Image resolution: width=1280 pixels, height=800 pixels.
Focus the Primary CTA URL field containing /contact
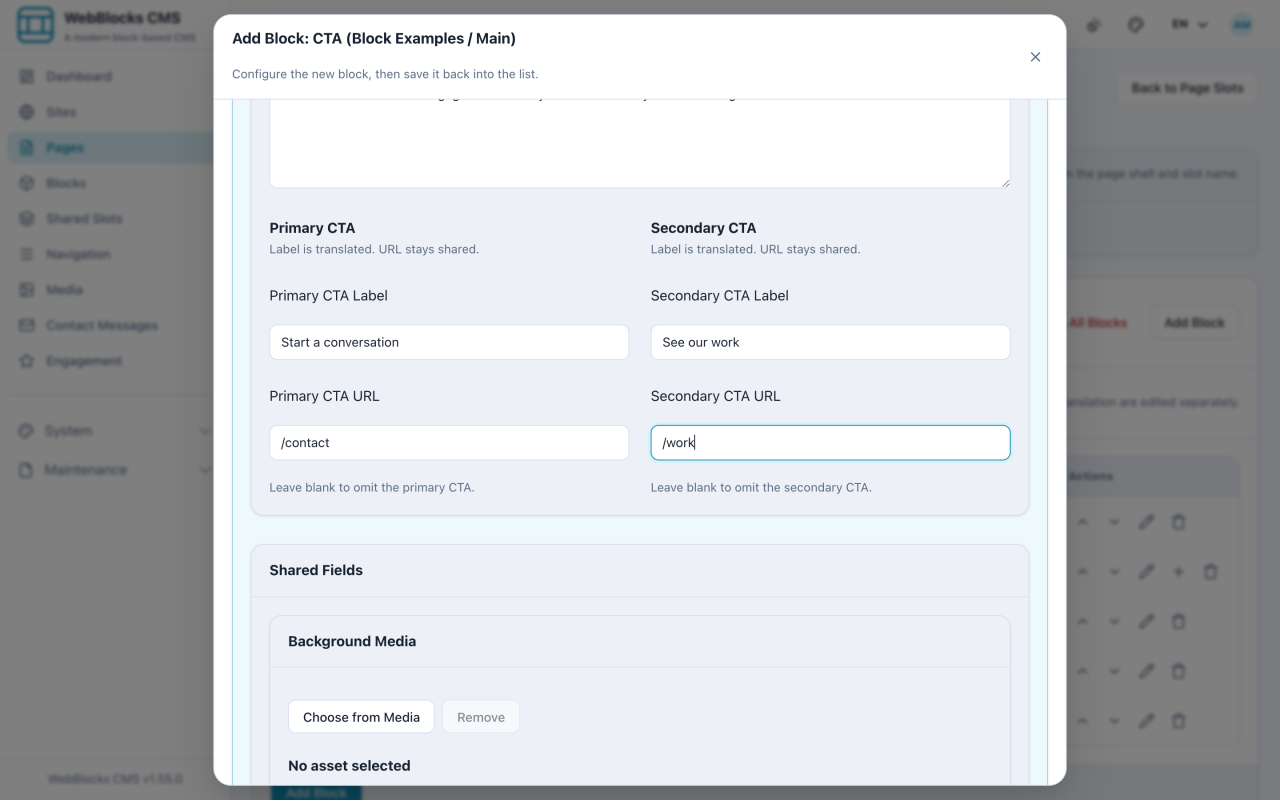pos(449,443)
